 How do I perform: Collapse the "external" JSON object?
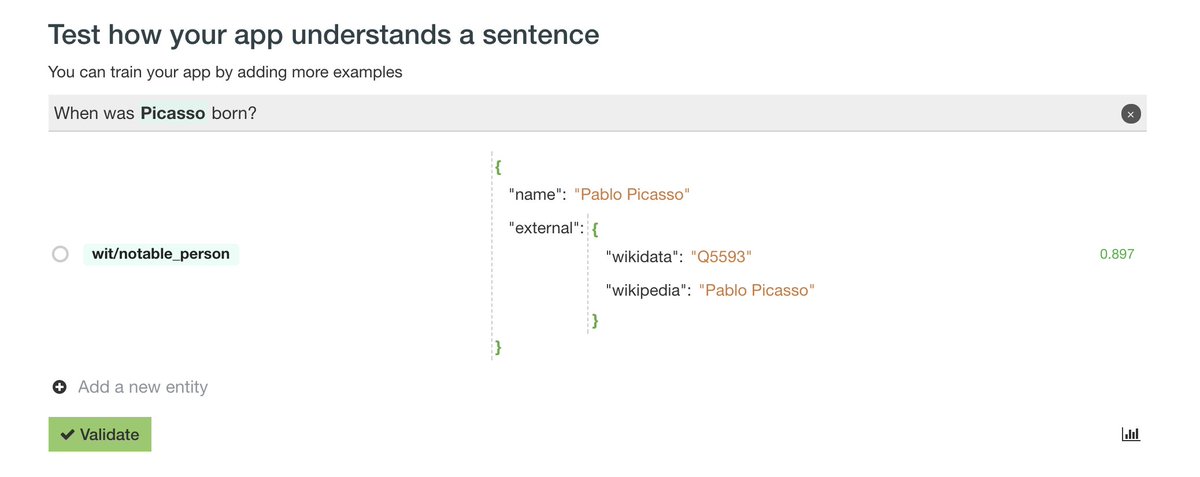(x=596, y=228)
